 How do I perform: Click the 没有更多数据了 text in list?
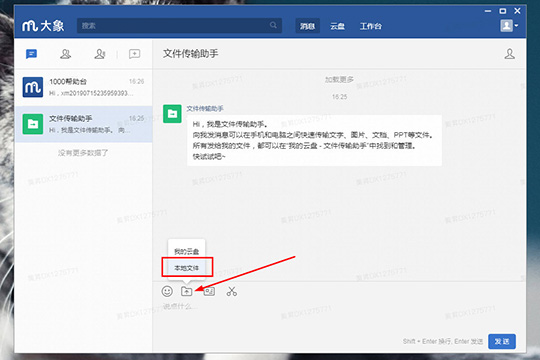(x=83, y=153)
